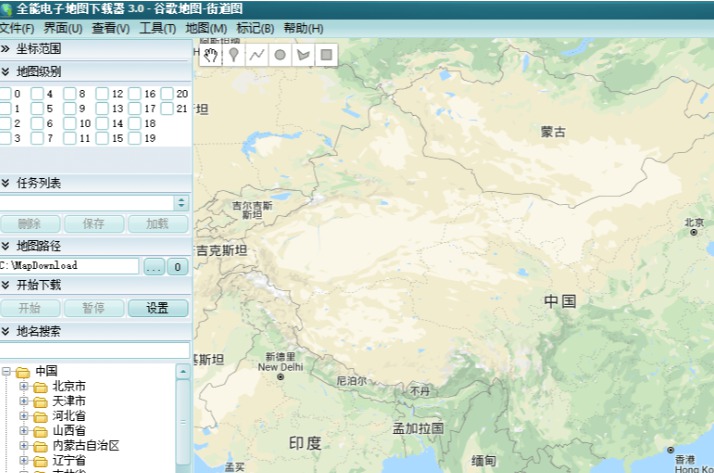Check map level 10 checkbox
Screen dimensions: 714x473
pyautogui.click(x=70, y=123)
